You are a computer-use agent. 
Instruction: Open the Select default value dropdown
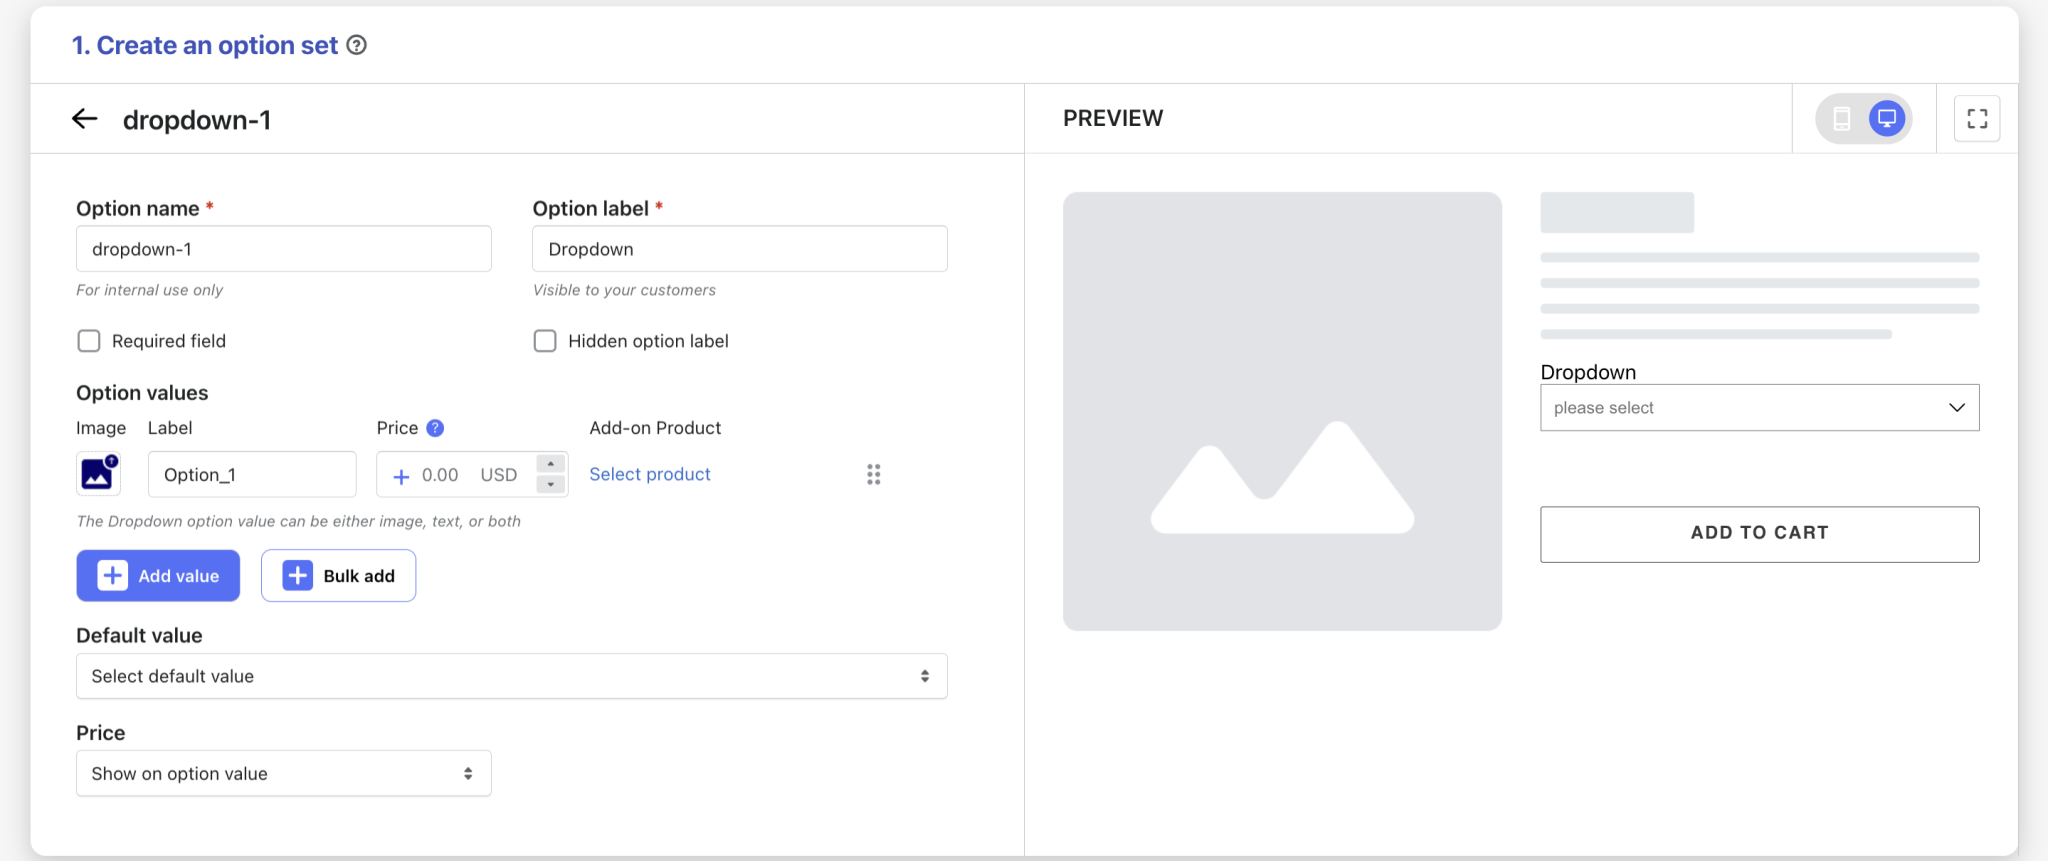pyautogui.click(x=511, y=676)
